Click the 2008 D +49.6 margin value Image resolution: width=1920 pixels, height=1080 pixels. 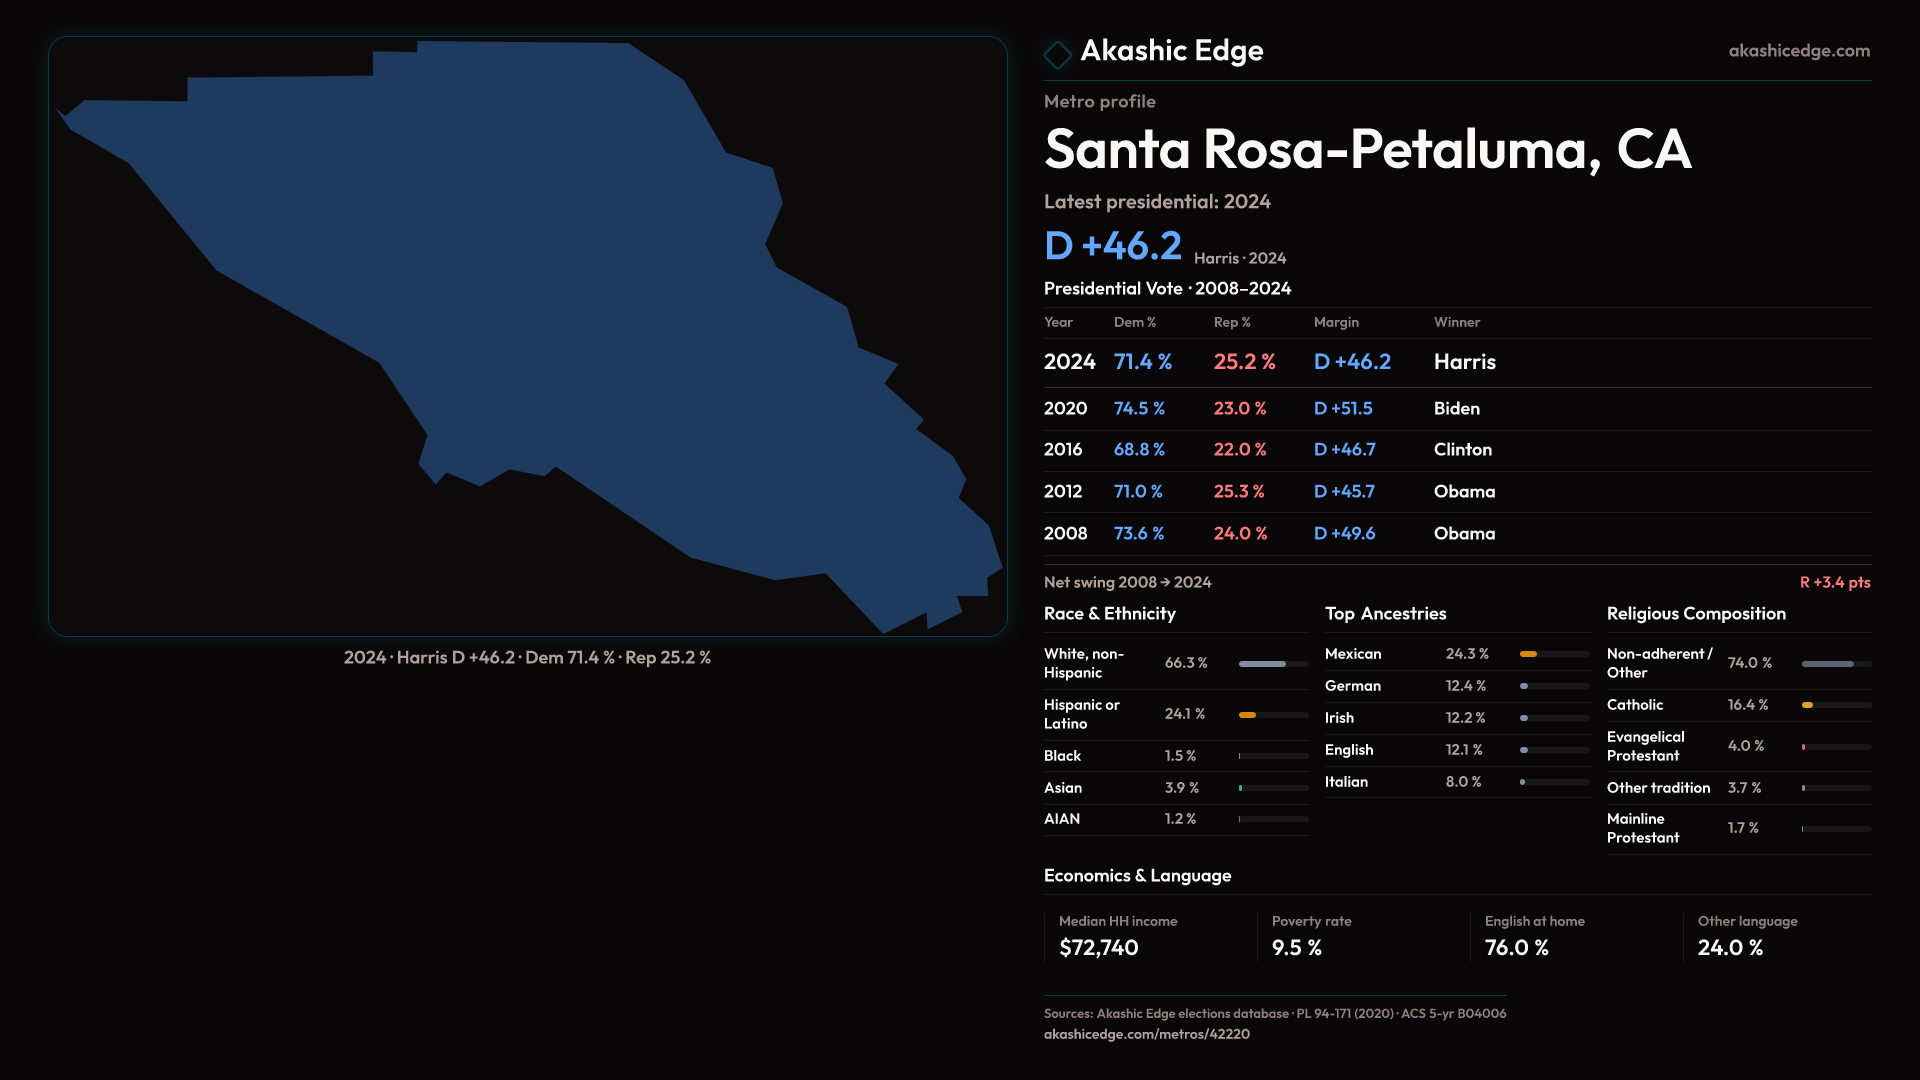[1344, 534]
